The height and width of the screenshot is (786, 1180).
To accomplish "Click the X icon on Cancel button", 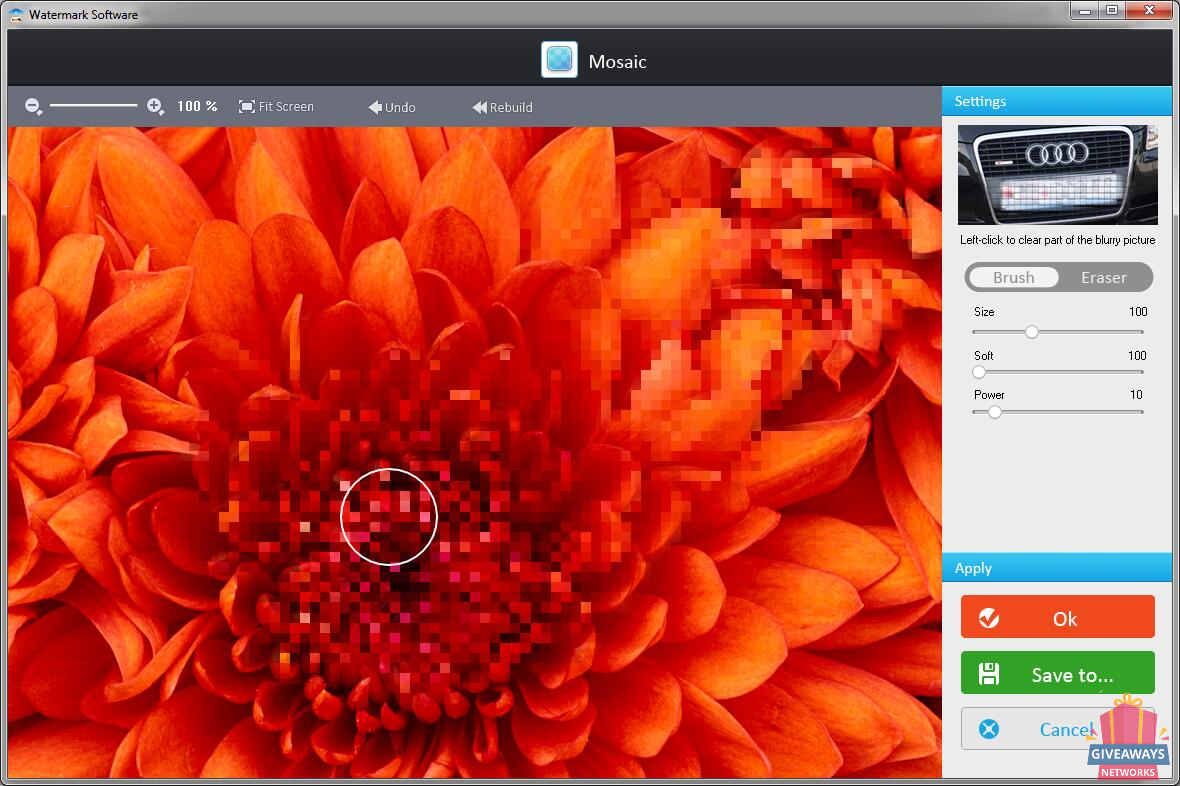I will click(x=989, y=729).
